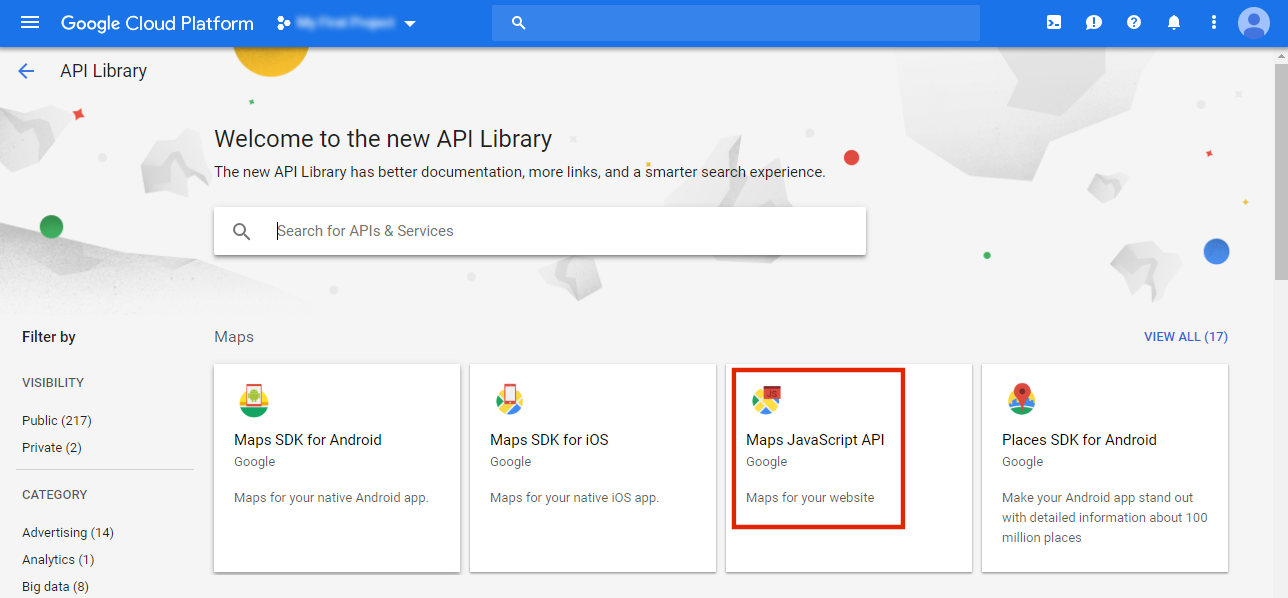Click the Welcome to the new API Library heading
The height and width of the screenshot is (598, 1288).
(x=383, y=139)
